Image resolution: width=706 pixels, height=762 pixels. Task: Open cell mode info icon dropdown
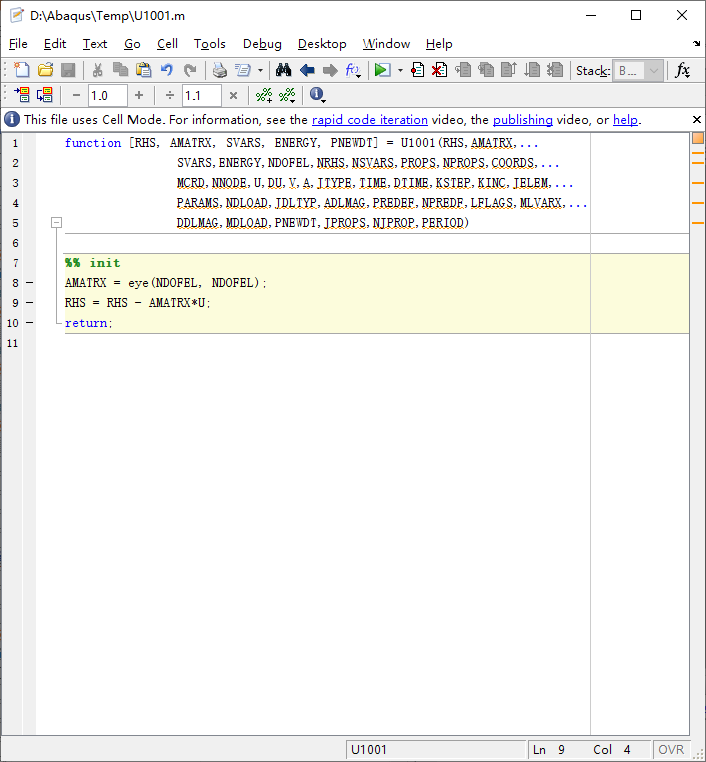[x=317, y=95]
